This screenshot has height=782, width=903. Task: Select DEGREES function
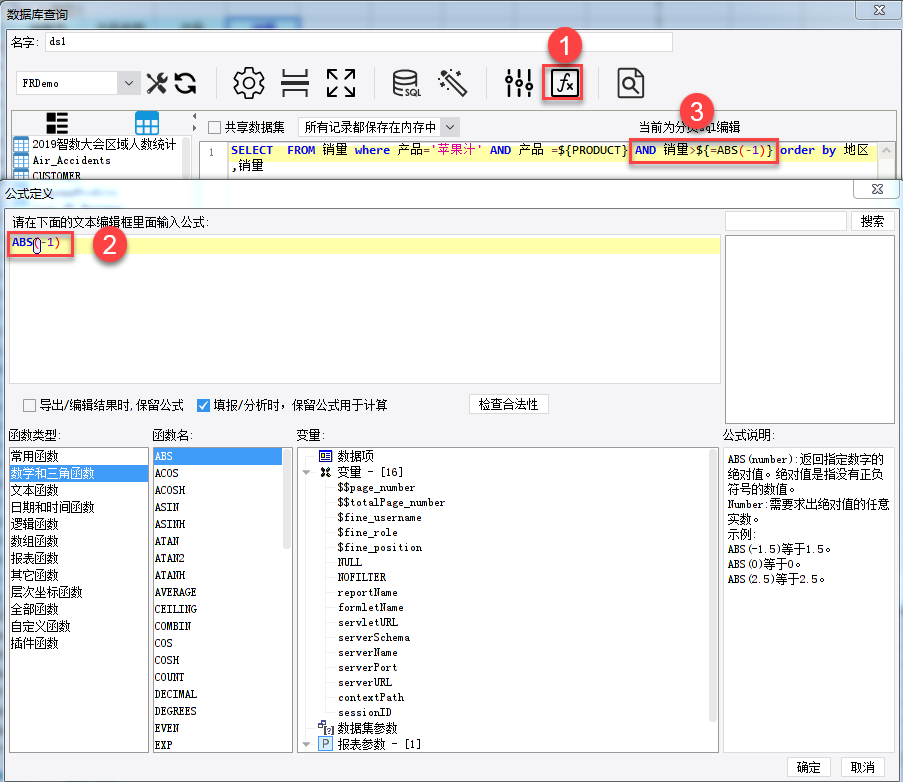(218, 711)
